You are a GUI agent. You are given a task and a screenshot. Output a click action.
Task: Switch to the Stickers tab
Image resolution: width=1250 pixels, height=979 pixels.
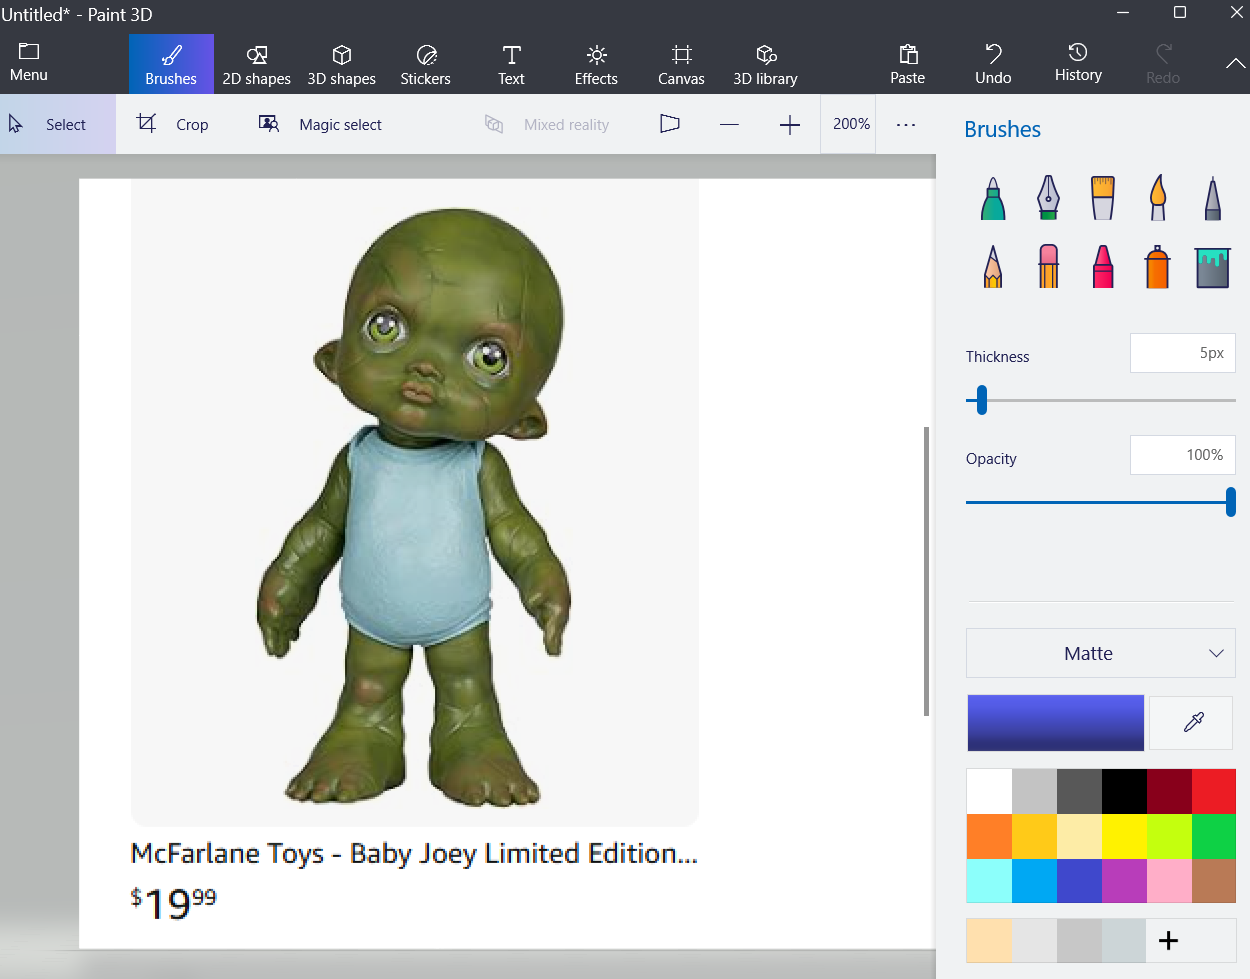(426, 64)
